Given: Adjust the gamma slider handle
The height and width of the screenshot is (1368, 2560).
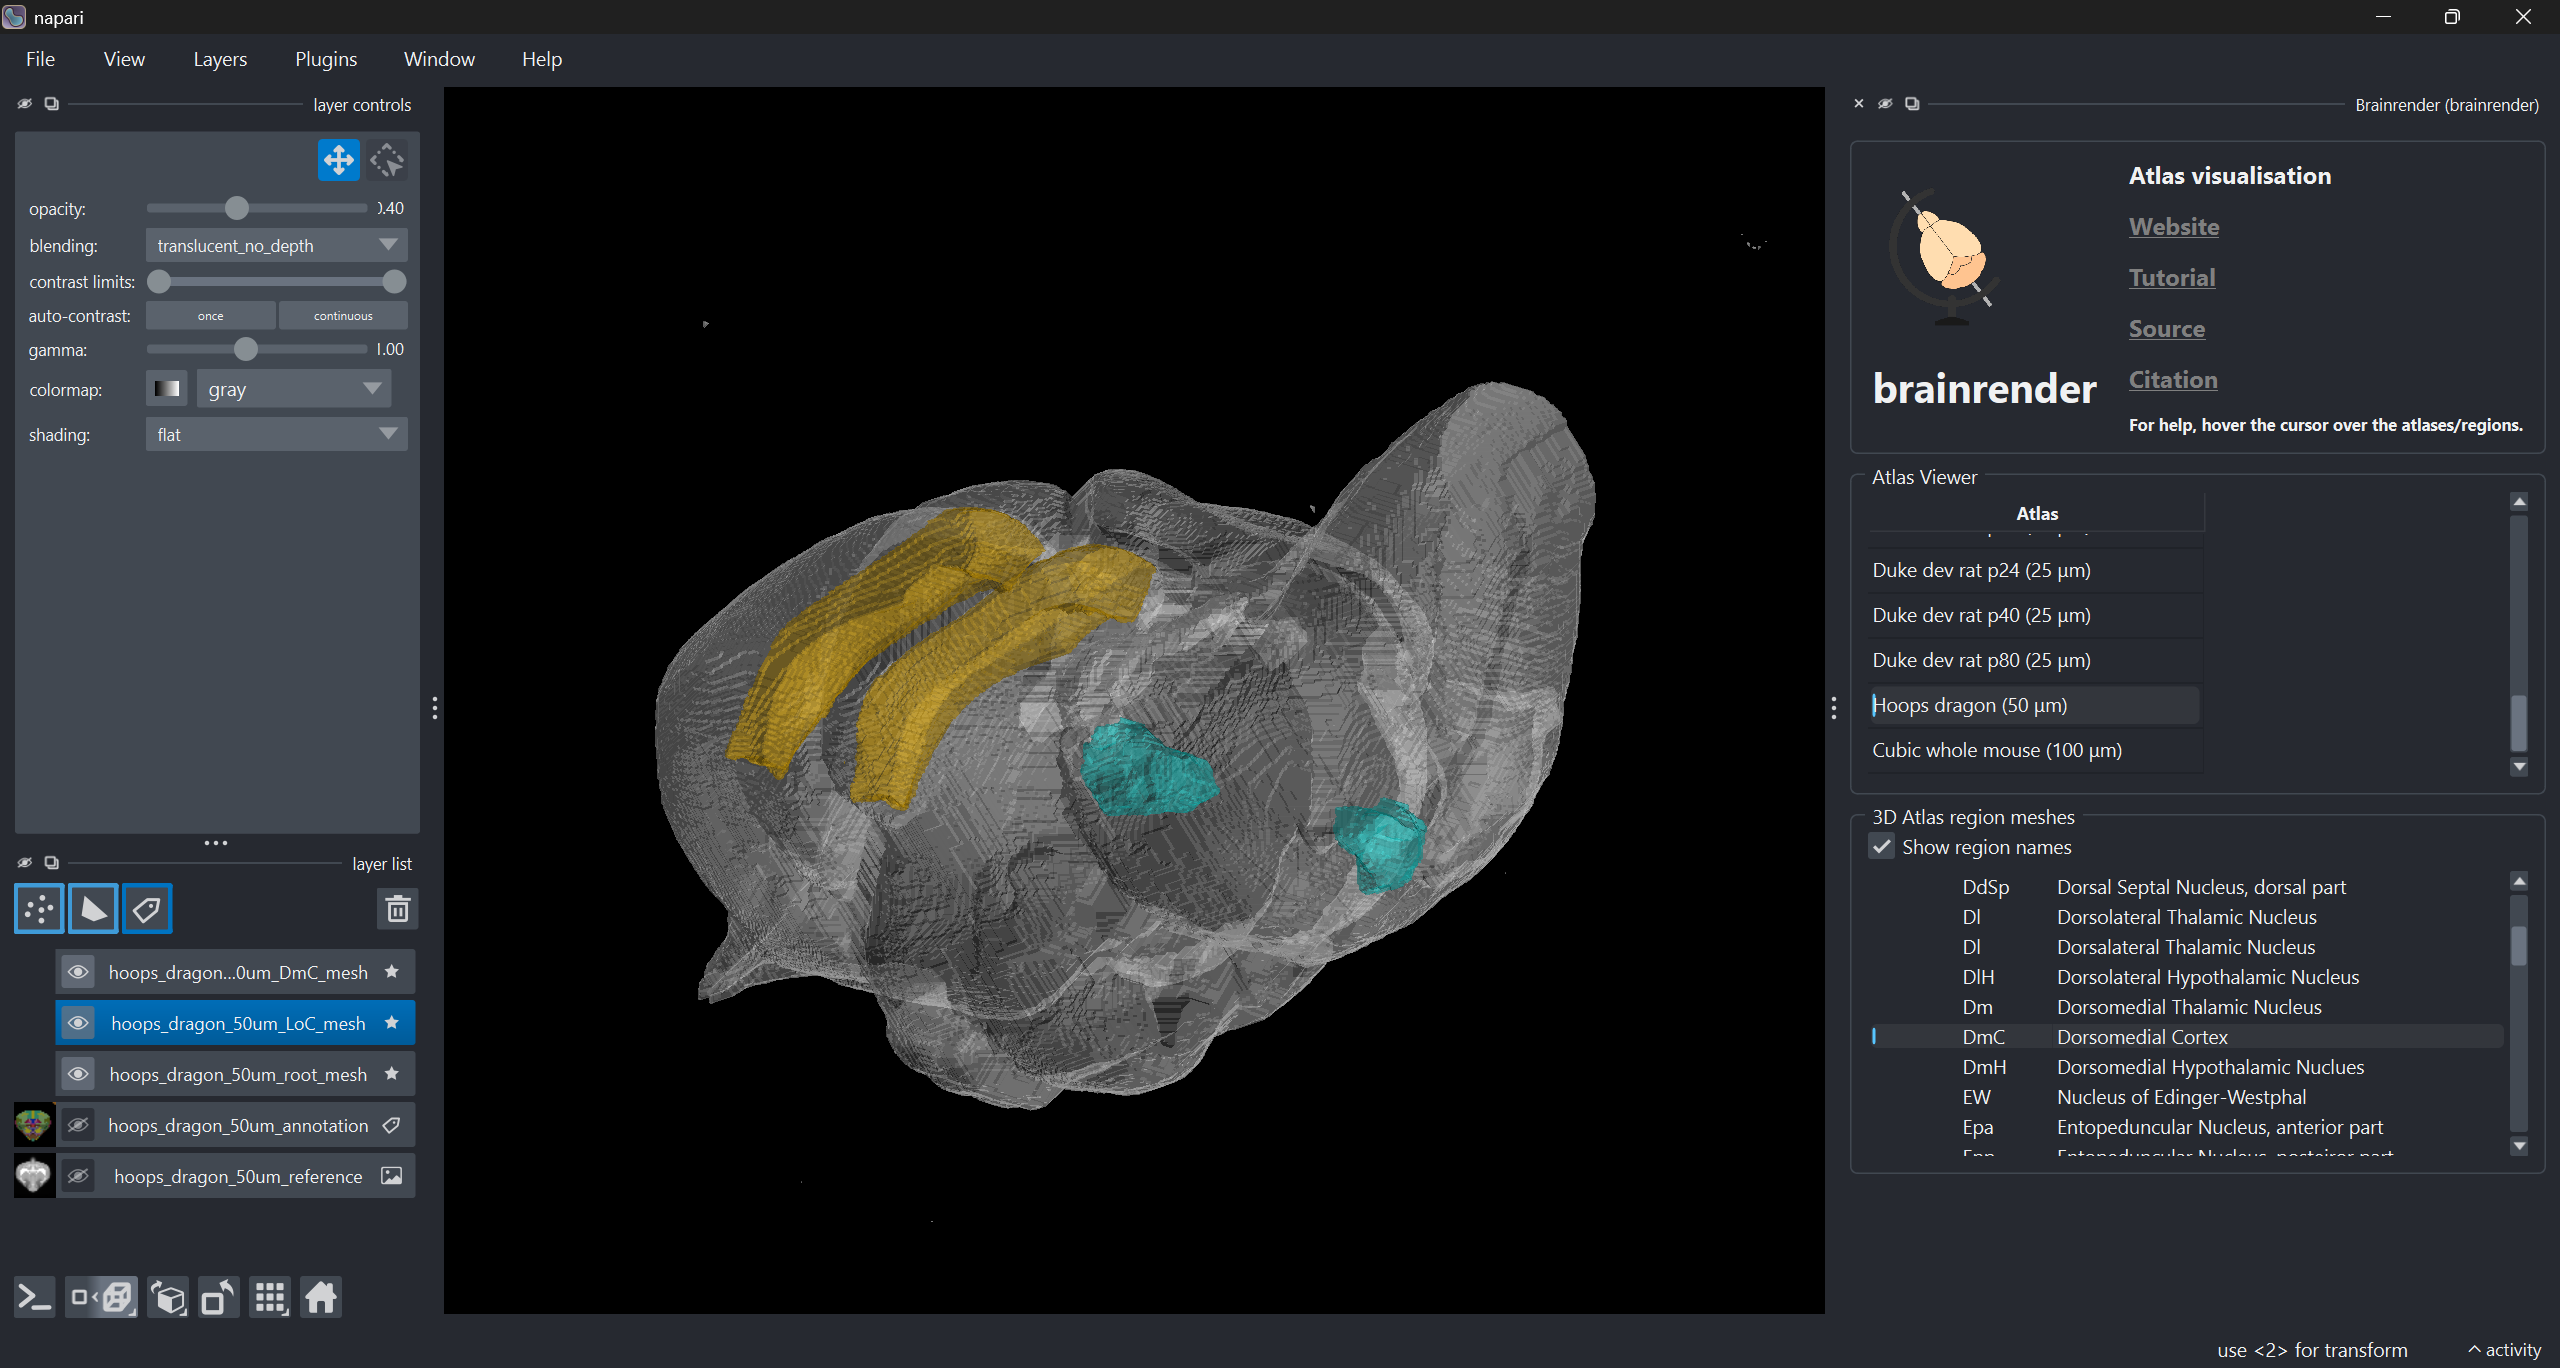Looking at the screenshot, I should click(246, 349).
